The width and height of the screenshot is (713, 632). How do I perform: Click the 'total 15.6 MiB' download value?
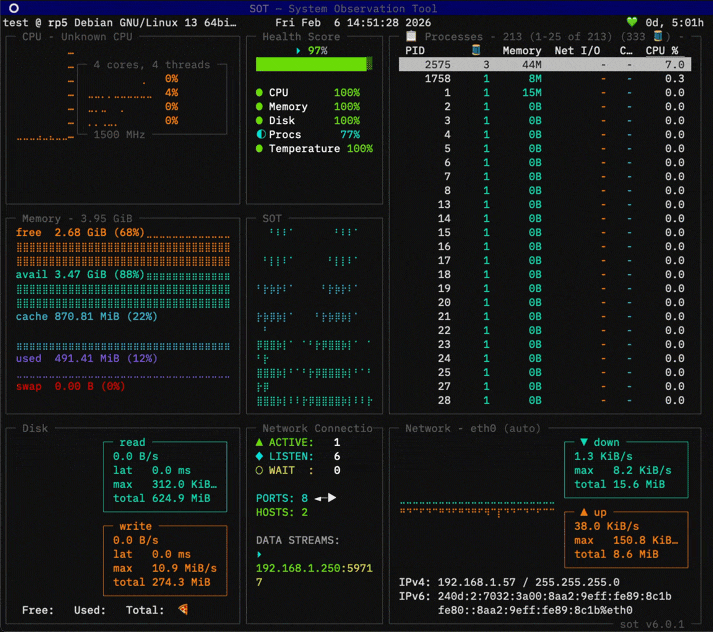620,484
